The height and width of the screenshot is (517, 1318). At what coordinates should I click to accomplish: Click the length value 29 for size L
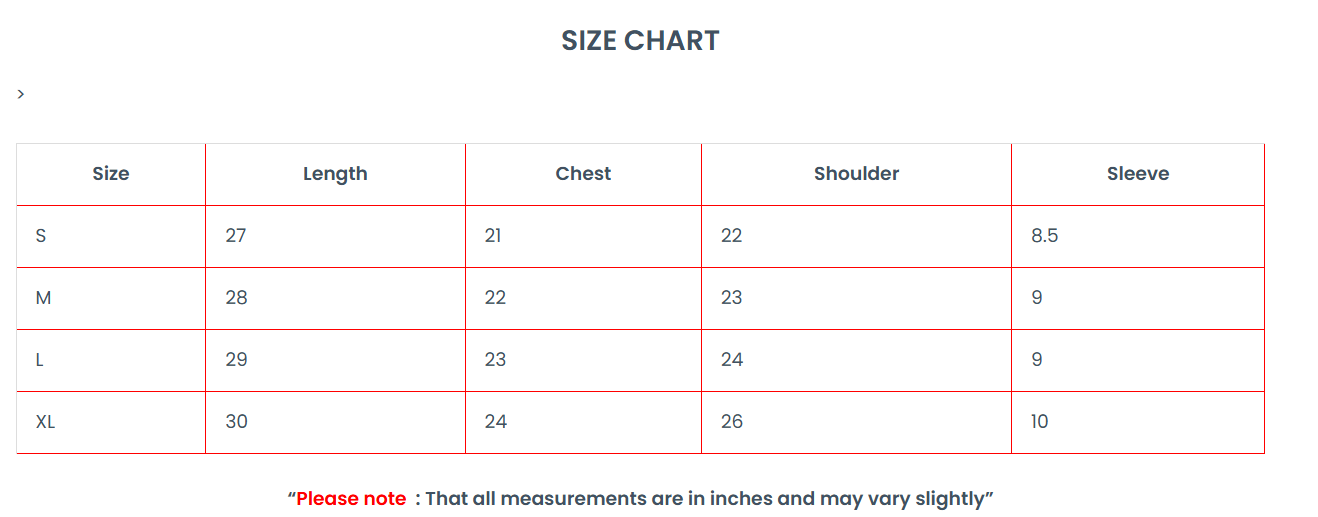click(236, 360)
